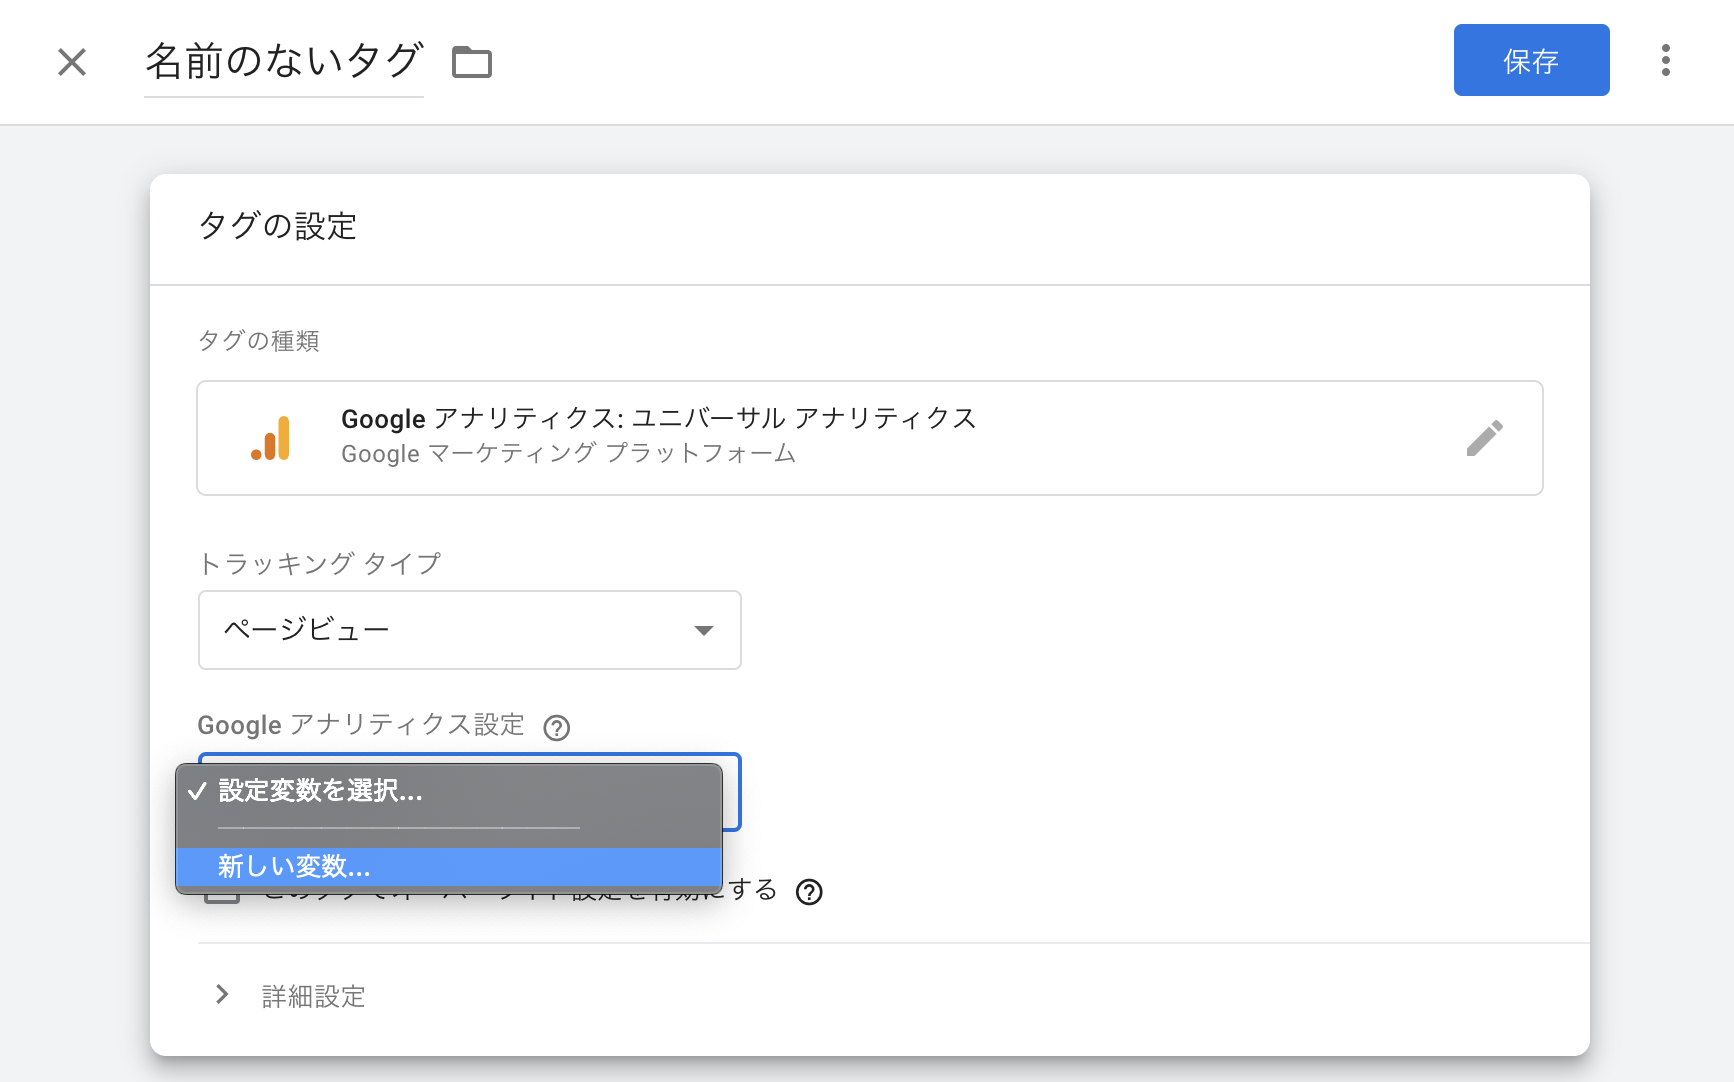Open the folder icon next to tag name
The height and width of the screenshot is (1082, 1734).
[472, 62]
